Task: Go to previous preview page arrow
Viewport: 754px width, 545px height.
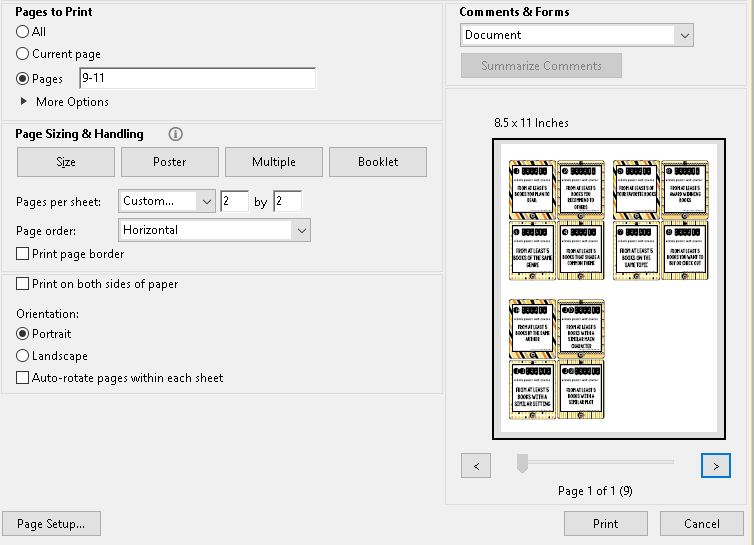Action: pos(476,466)
